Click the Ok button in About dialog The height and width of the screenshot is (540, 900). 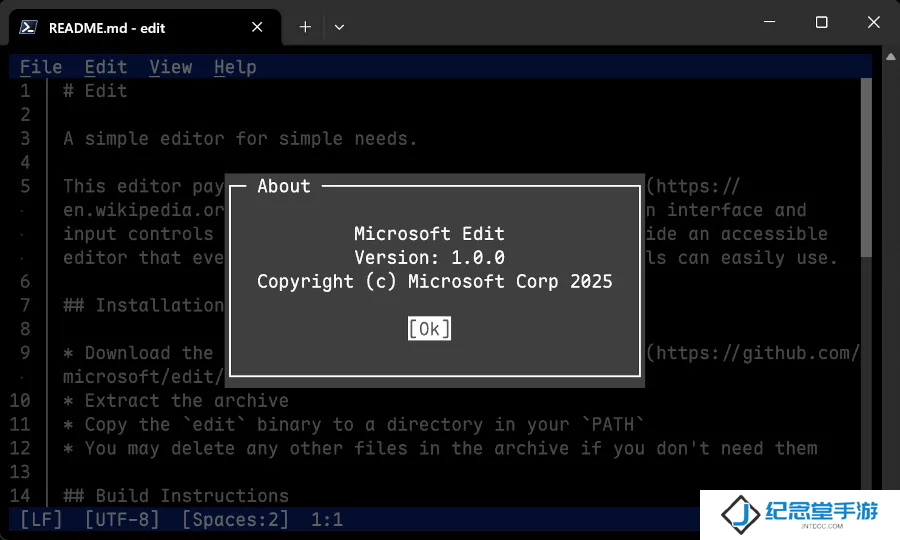point(429,328)
